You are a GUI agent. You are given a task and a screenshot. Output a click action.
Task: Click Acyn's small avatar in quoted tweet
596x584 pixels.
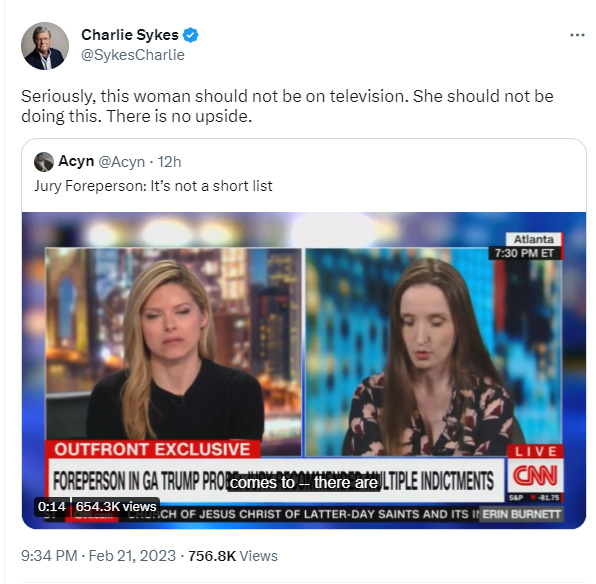point(44,162)
